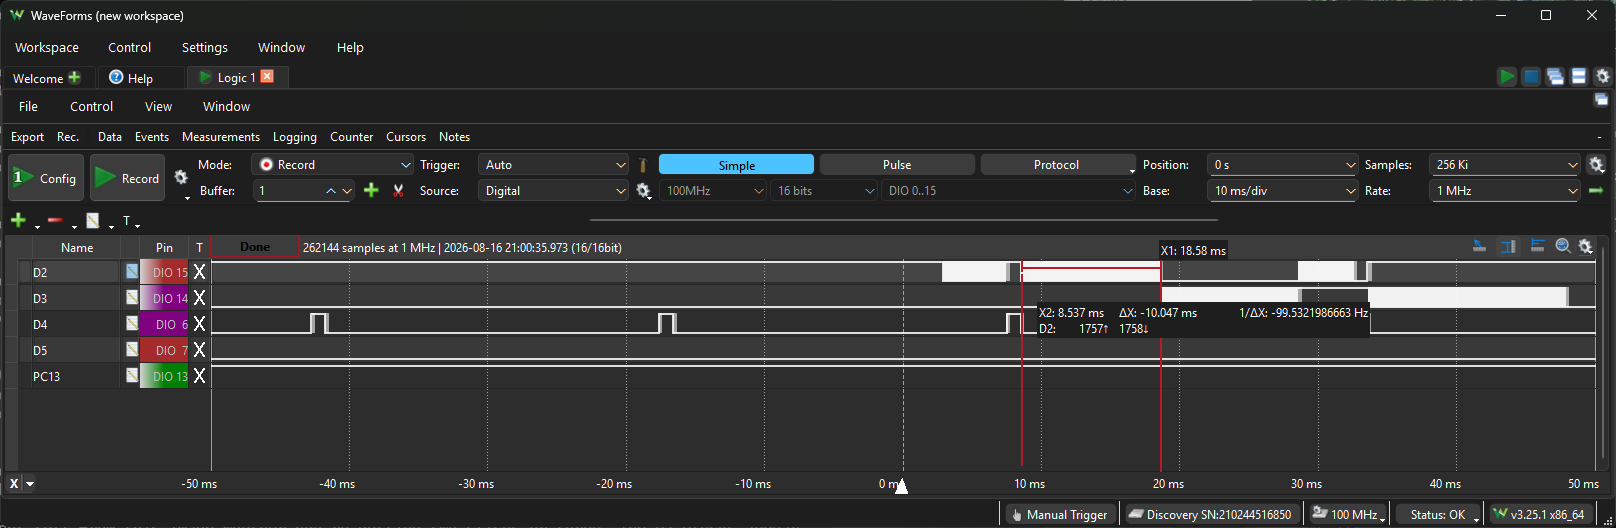This screenshot has height=528, width=1616.
Task: Open the Cursors menu item
Action: click(406, 137)
